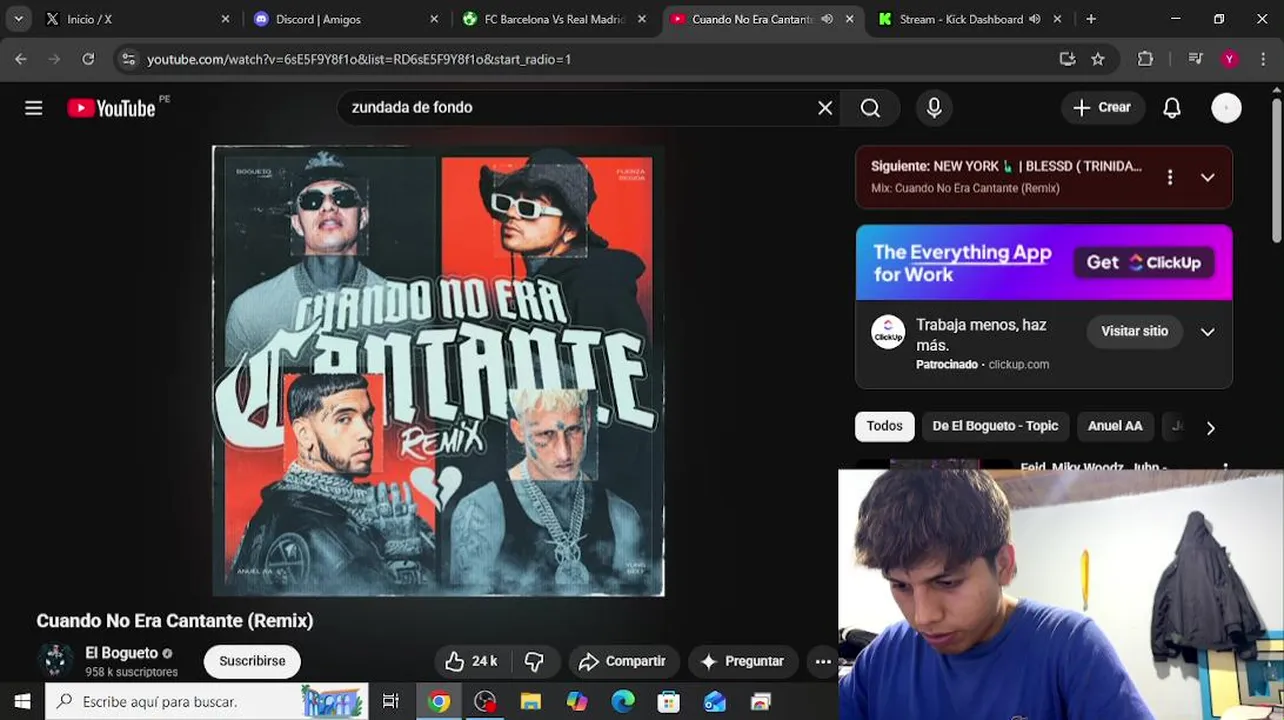Open the Chrome three-dot menu
1284x720 pixels.
1263,59
